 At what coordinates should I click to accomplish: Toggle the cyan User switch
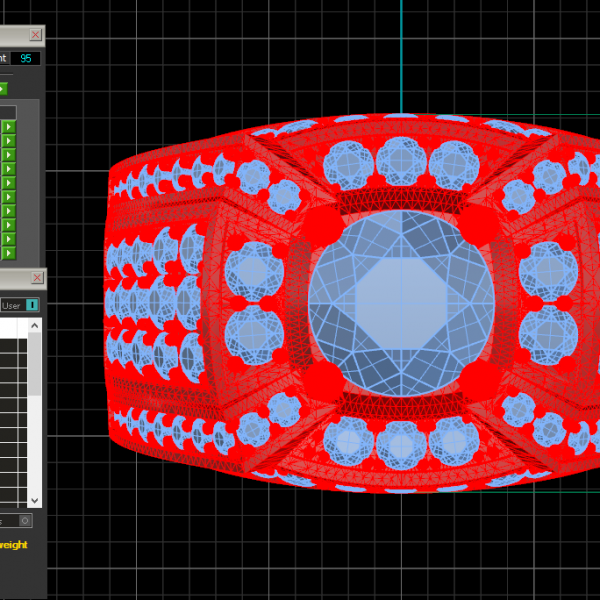[x=32, y=304]
